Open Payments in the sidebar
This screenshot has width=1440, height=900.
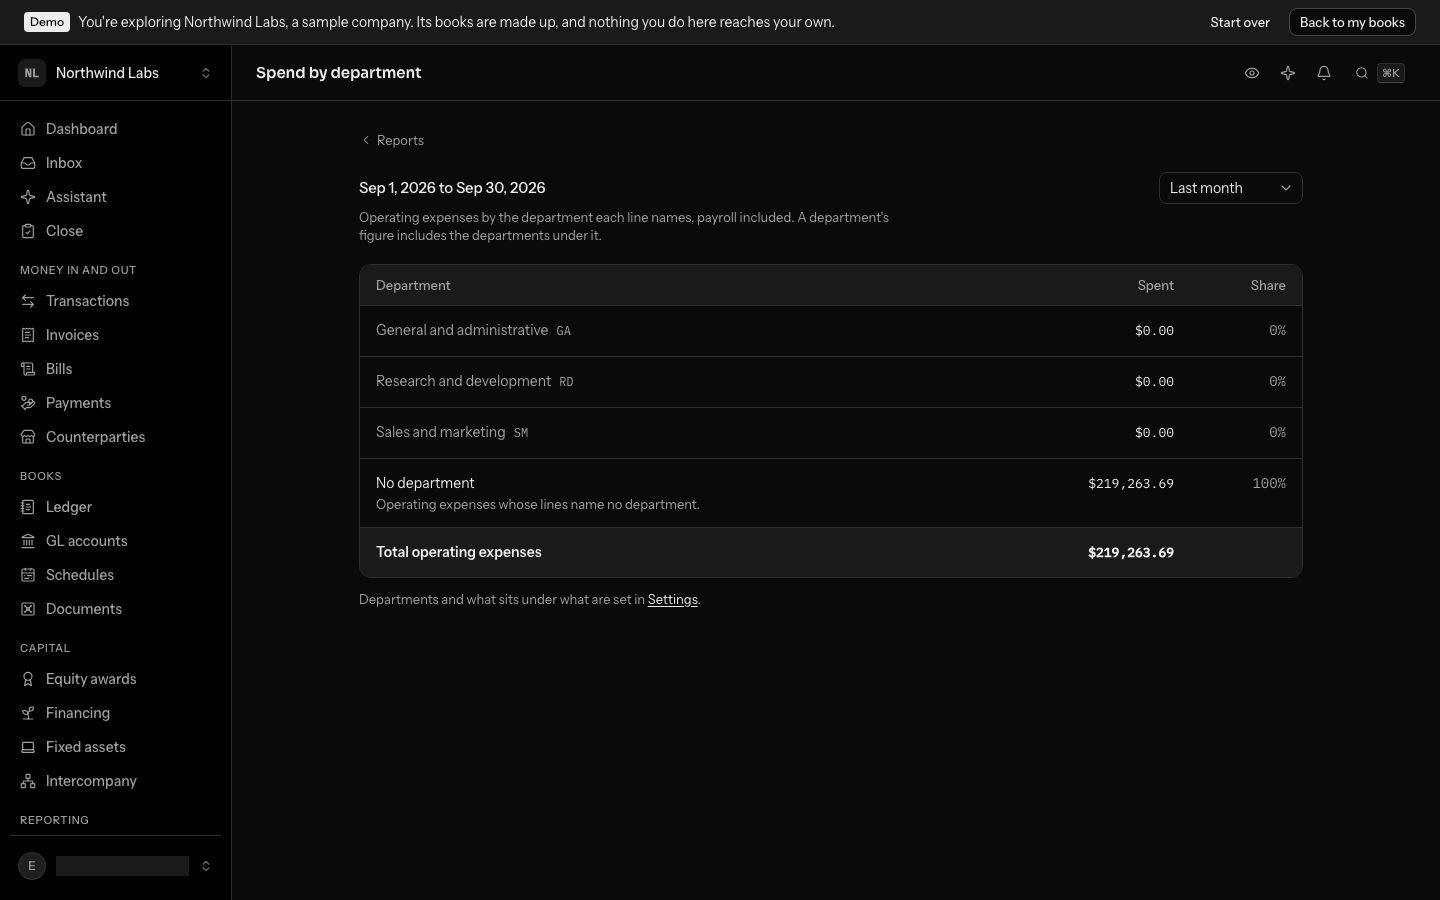click(115, 403)
